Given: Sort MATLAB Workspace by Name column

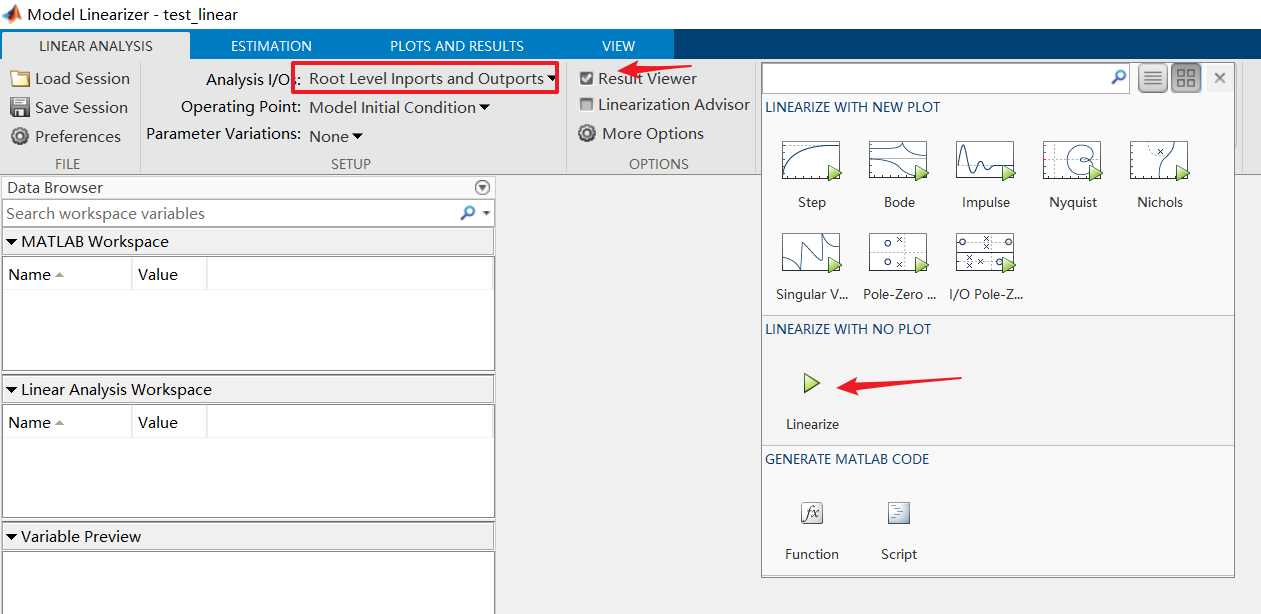Looking at the screenshot, I should (66, 275).
